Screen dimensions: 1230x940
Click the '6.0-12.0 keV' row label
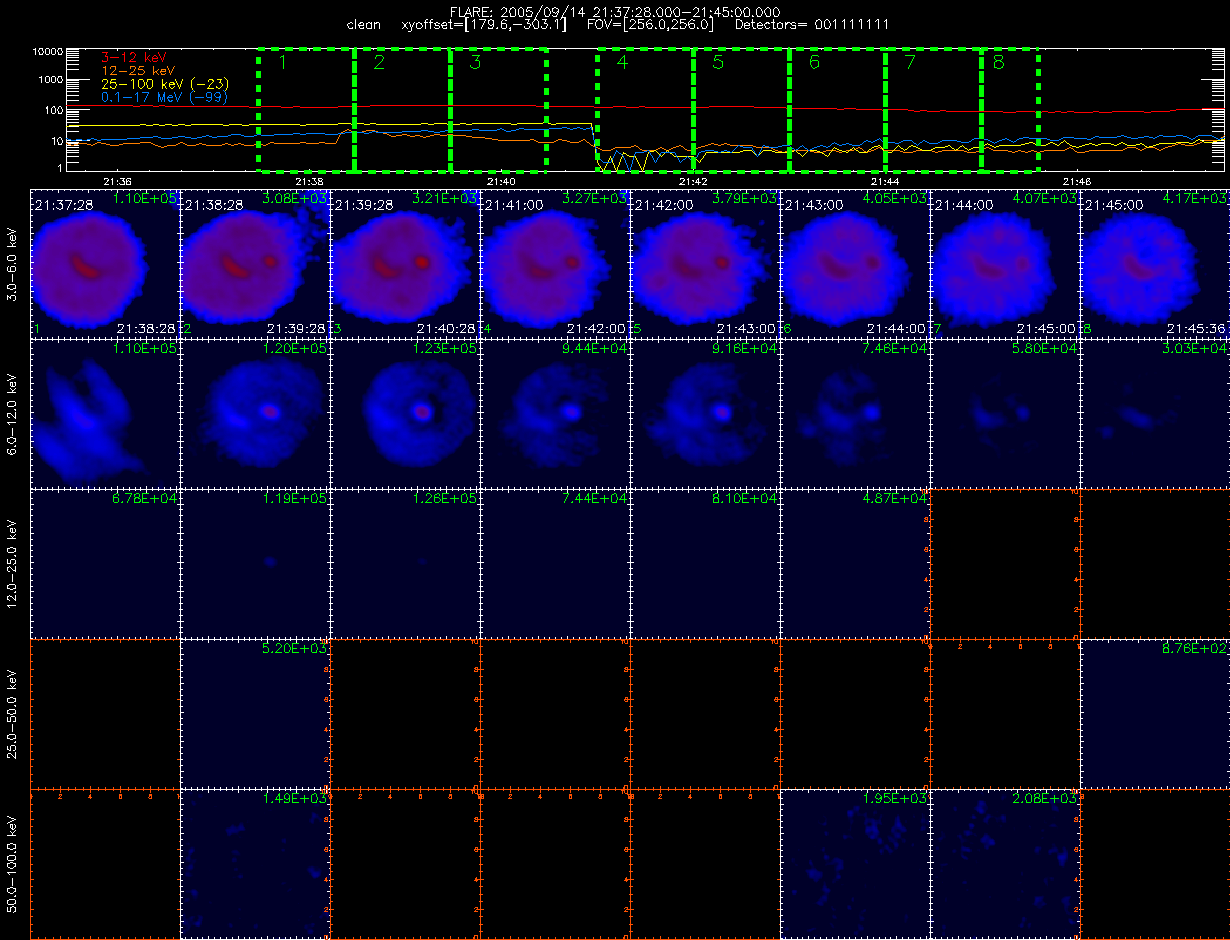13,413
